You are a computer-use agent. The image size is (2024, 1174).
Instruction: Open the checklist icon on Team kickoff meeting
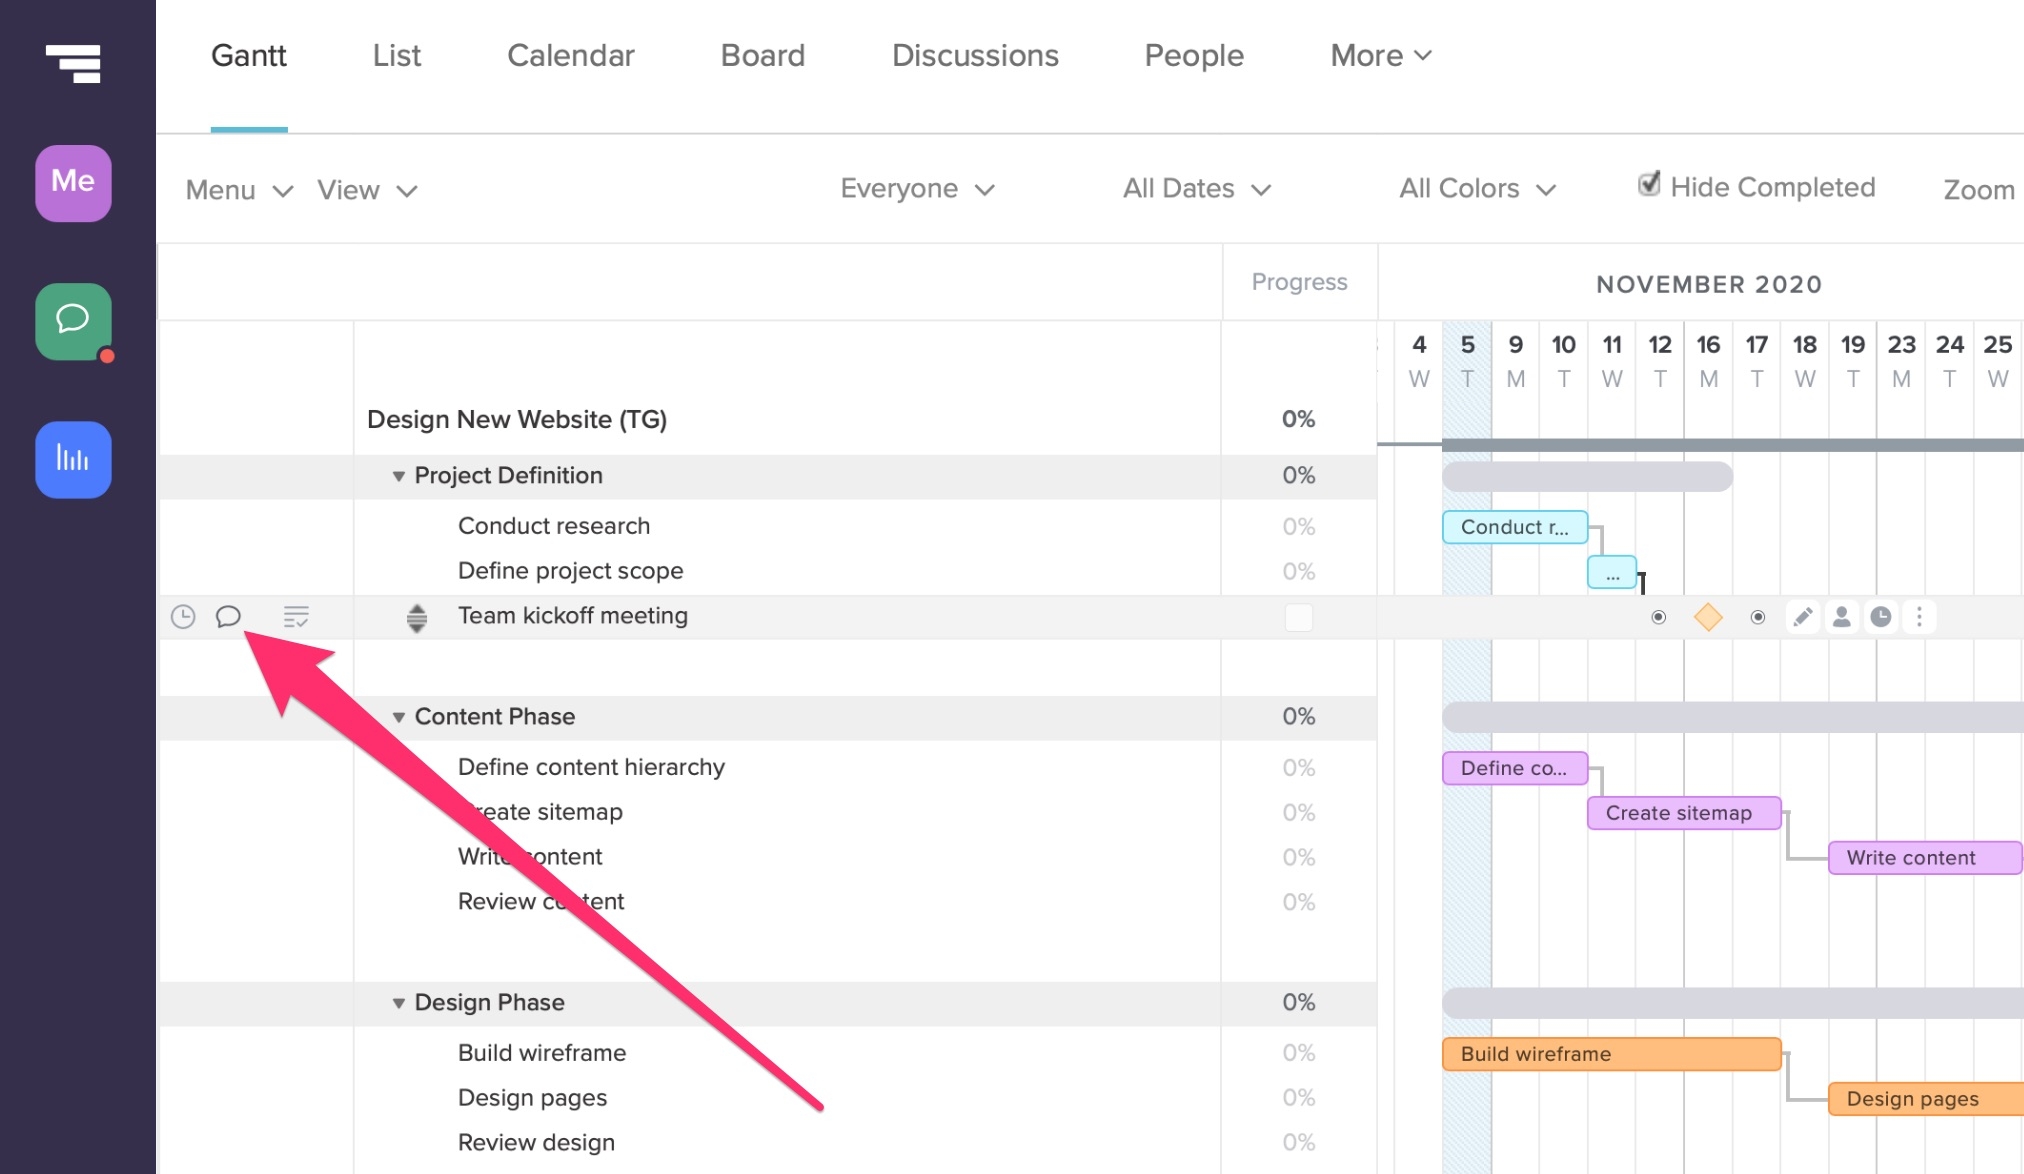295,616
